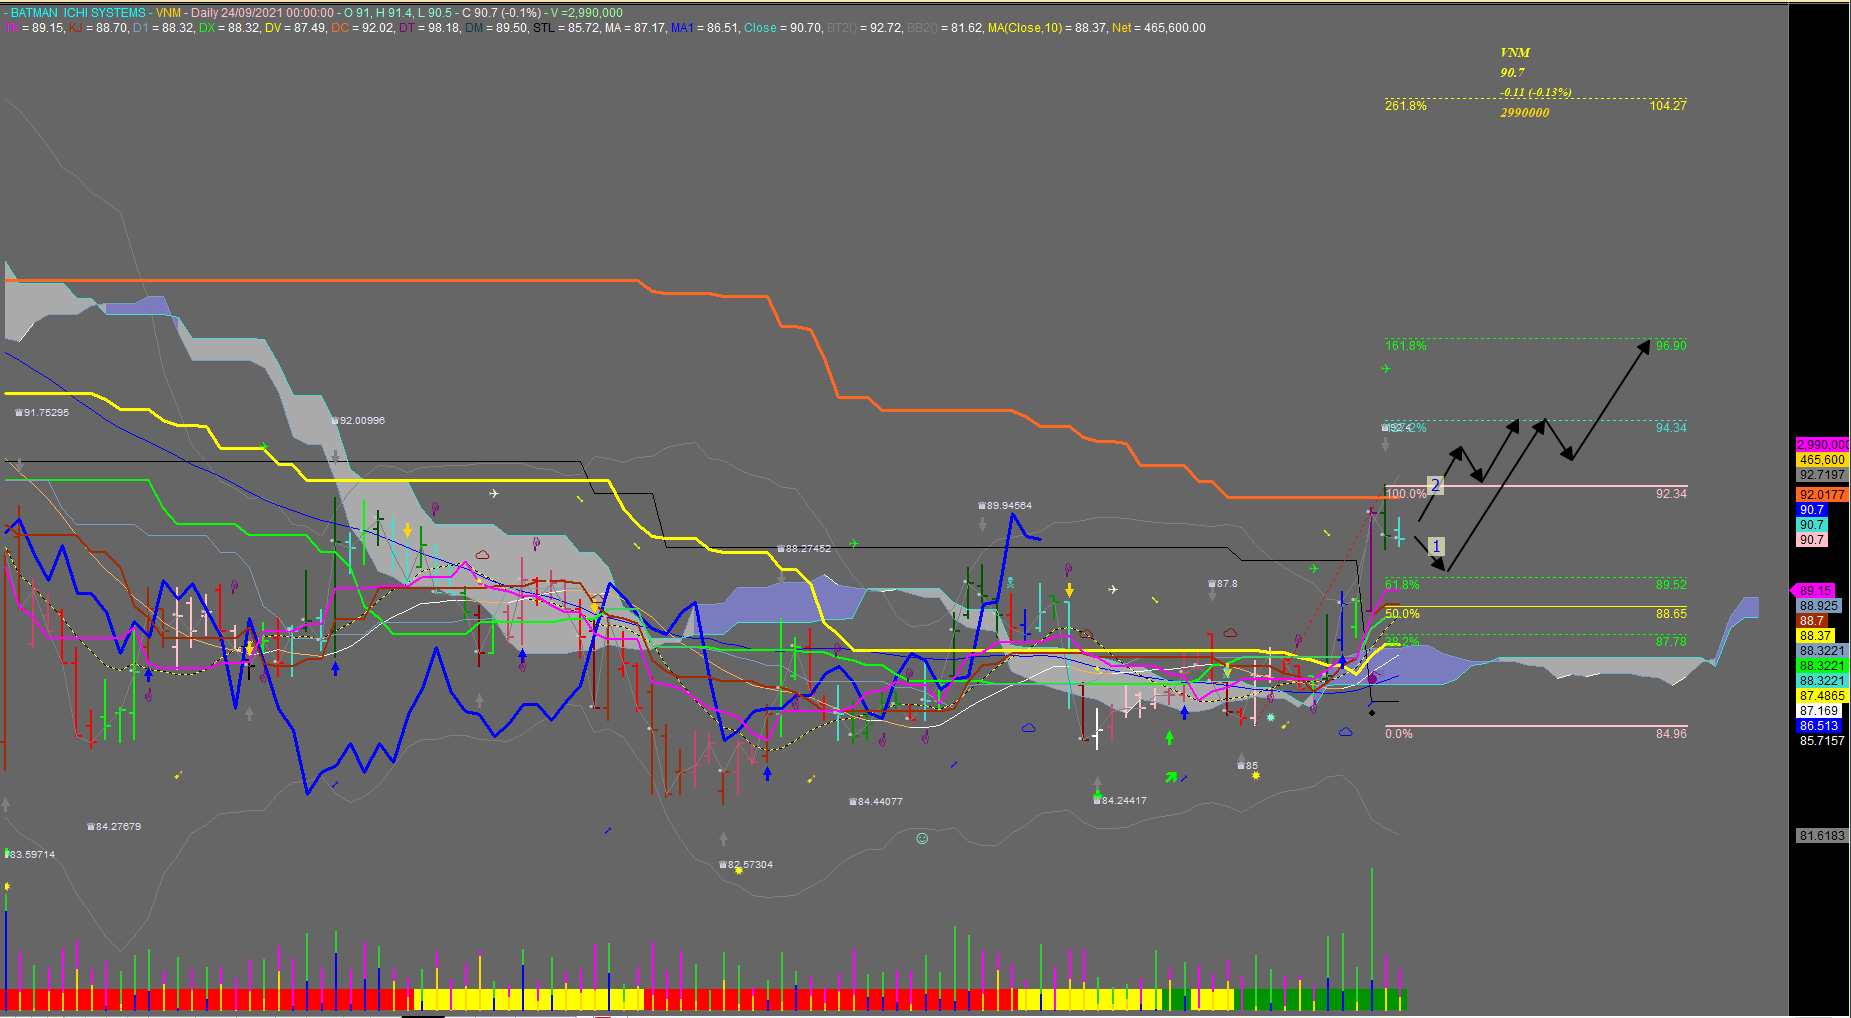Click the 92.34 Fibonacci price label
This screenshot has height=1018, width=1851.
(1671, 493)
